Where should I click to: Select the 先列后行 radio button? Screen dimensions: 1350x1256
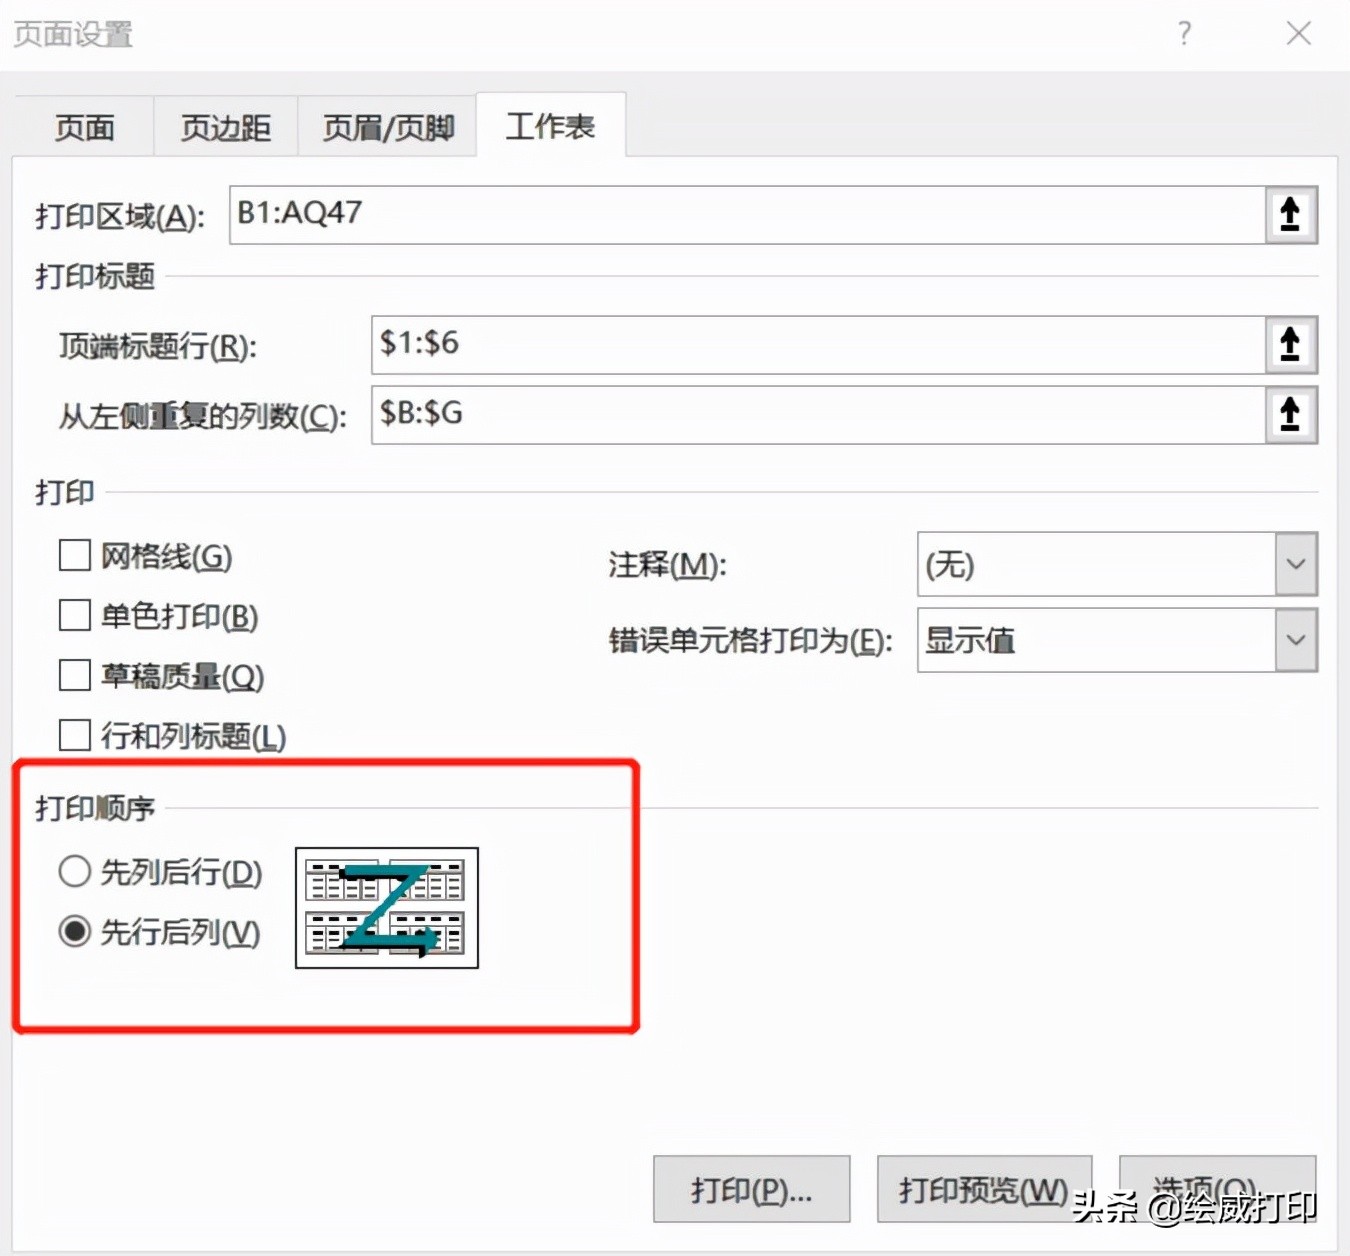[x=74, y=871]
